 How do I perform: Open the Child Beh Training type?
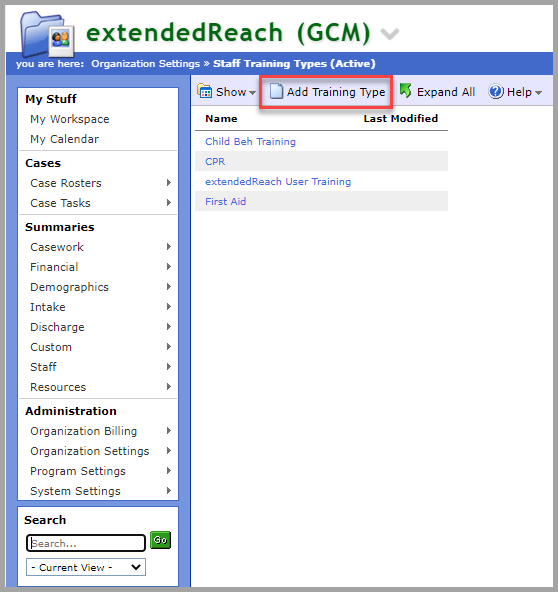tap(250, 142)
